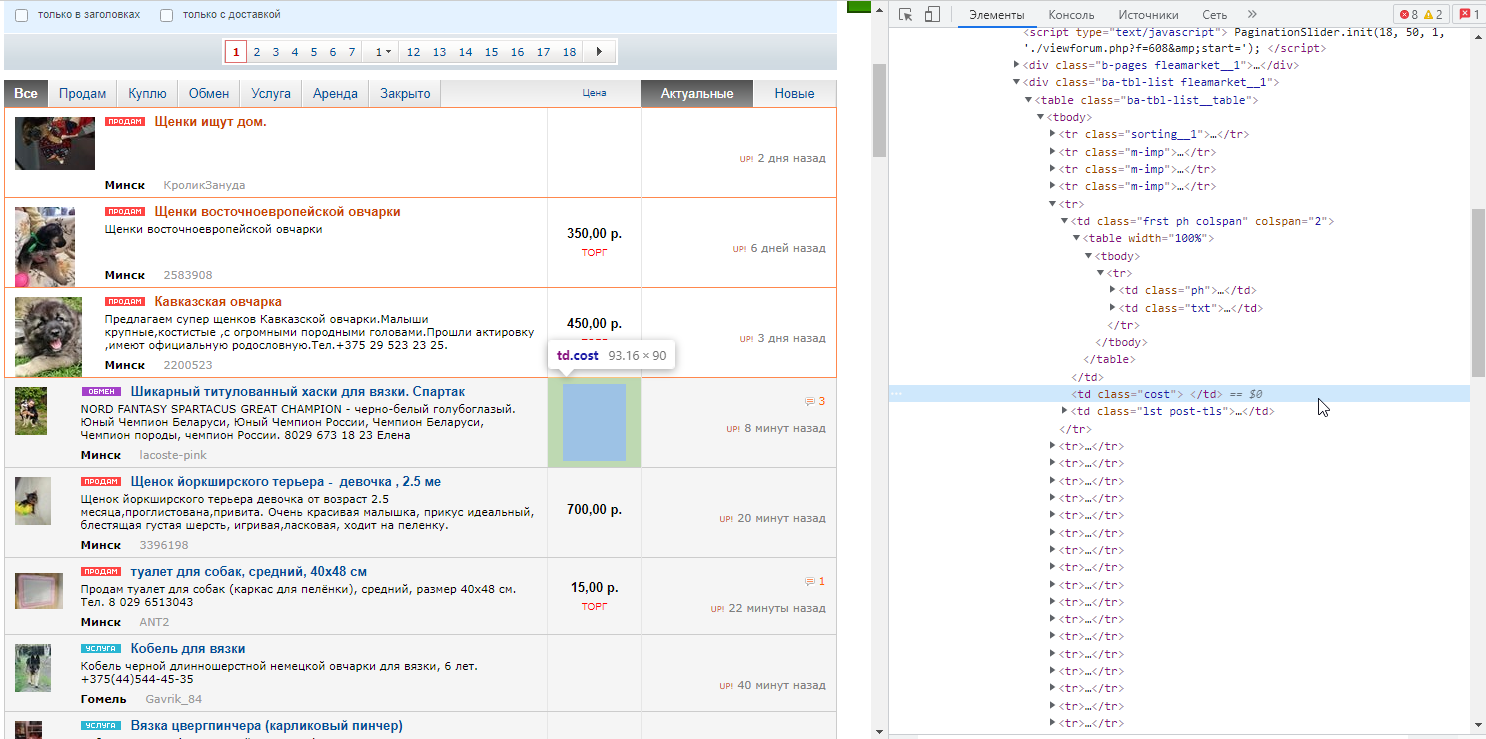This screenshot has height=739, width=1486.
Task: Open the page 1 dropdown in pagination
Action: coord(383,52)
